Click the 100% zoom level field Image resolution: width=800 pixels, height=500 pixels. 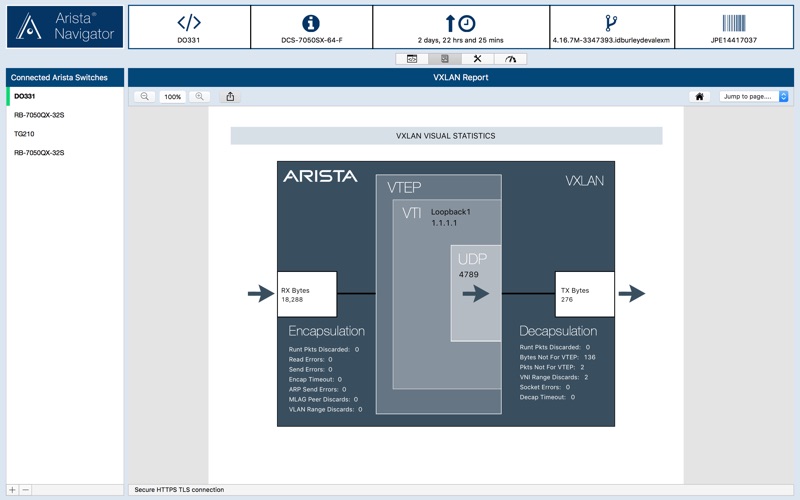click(172, 96)
